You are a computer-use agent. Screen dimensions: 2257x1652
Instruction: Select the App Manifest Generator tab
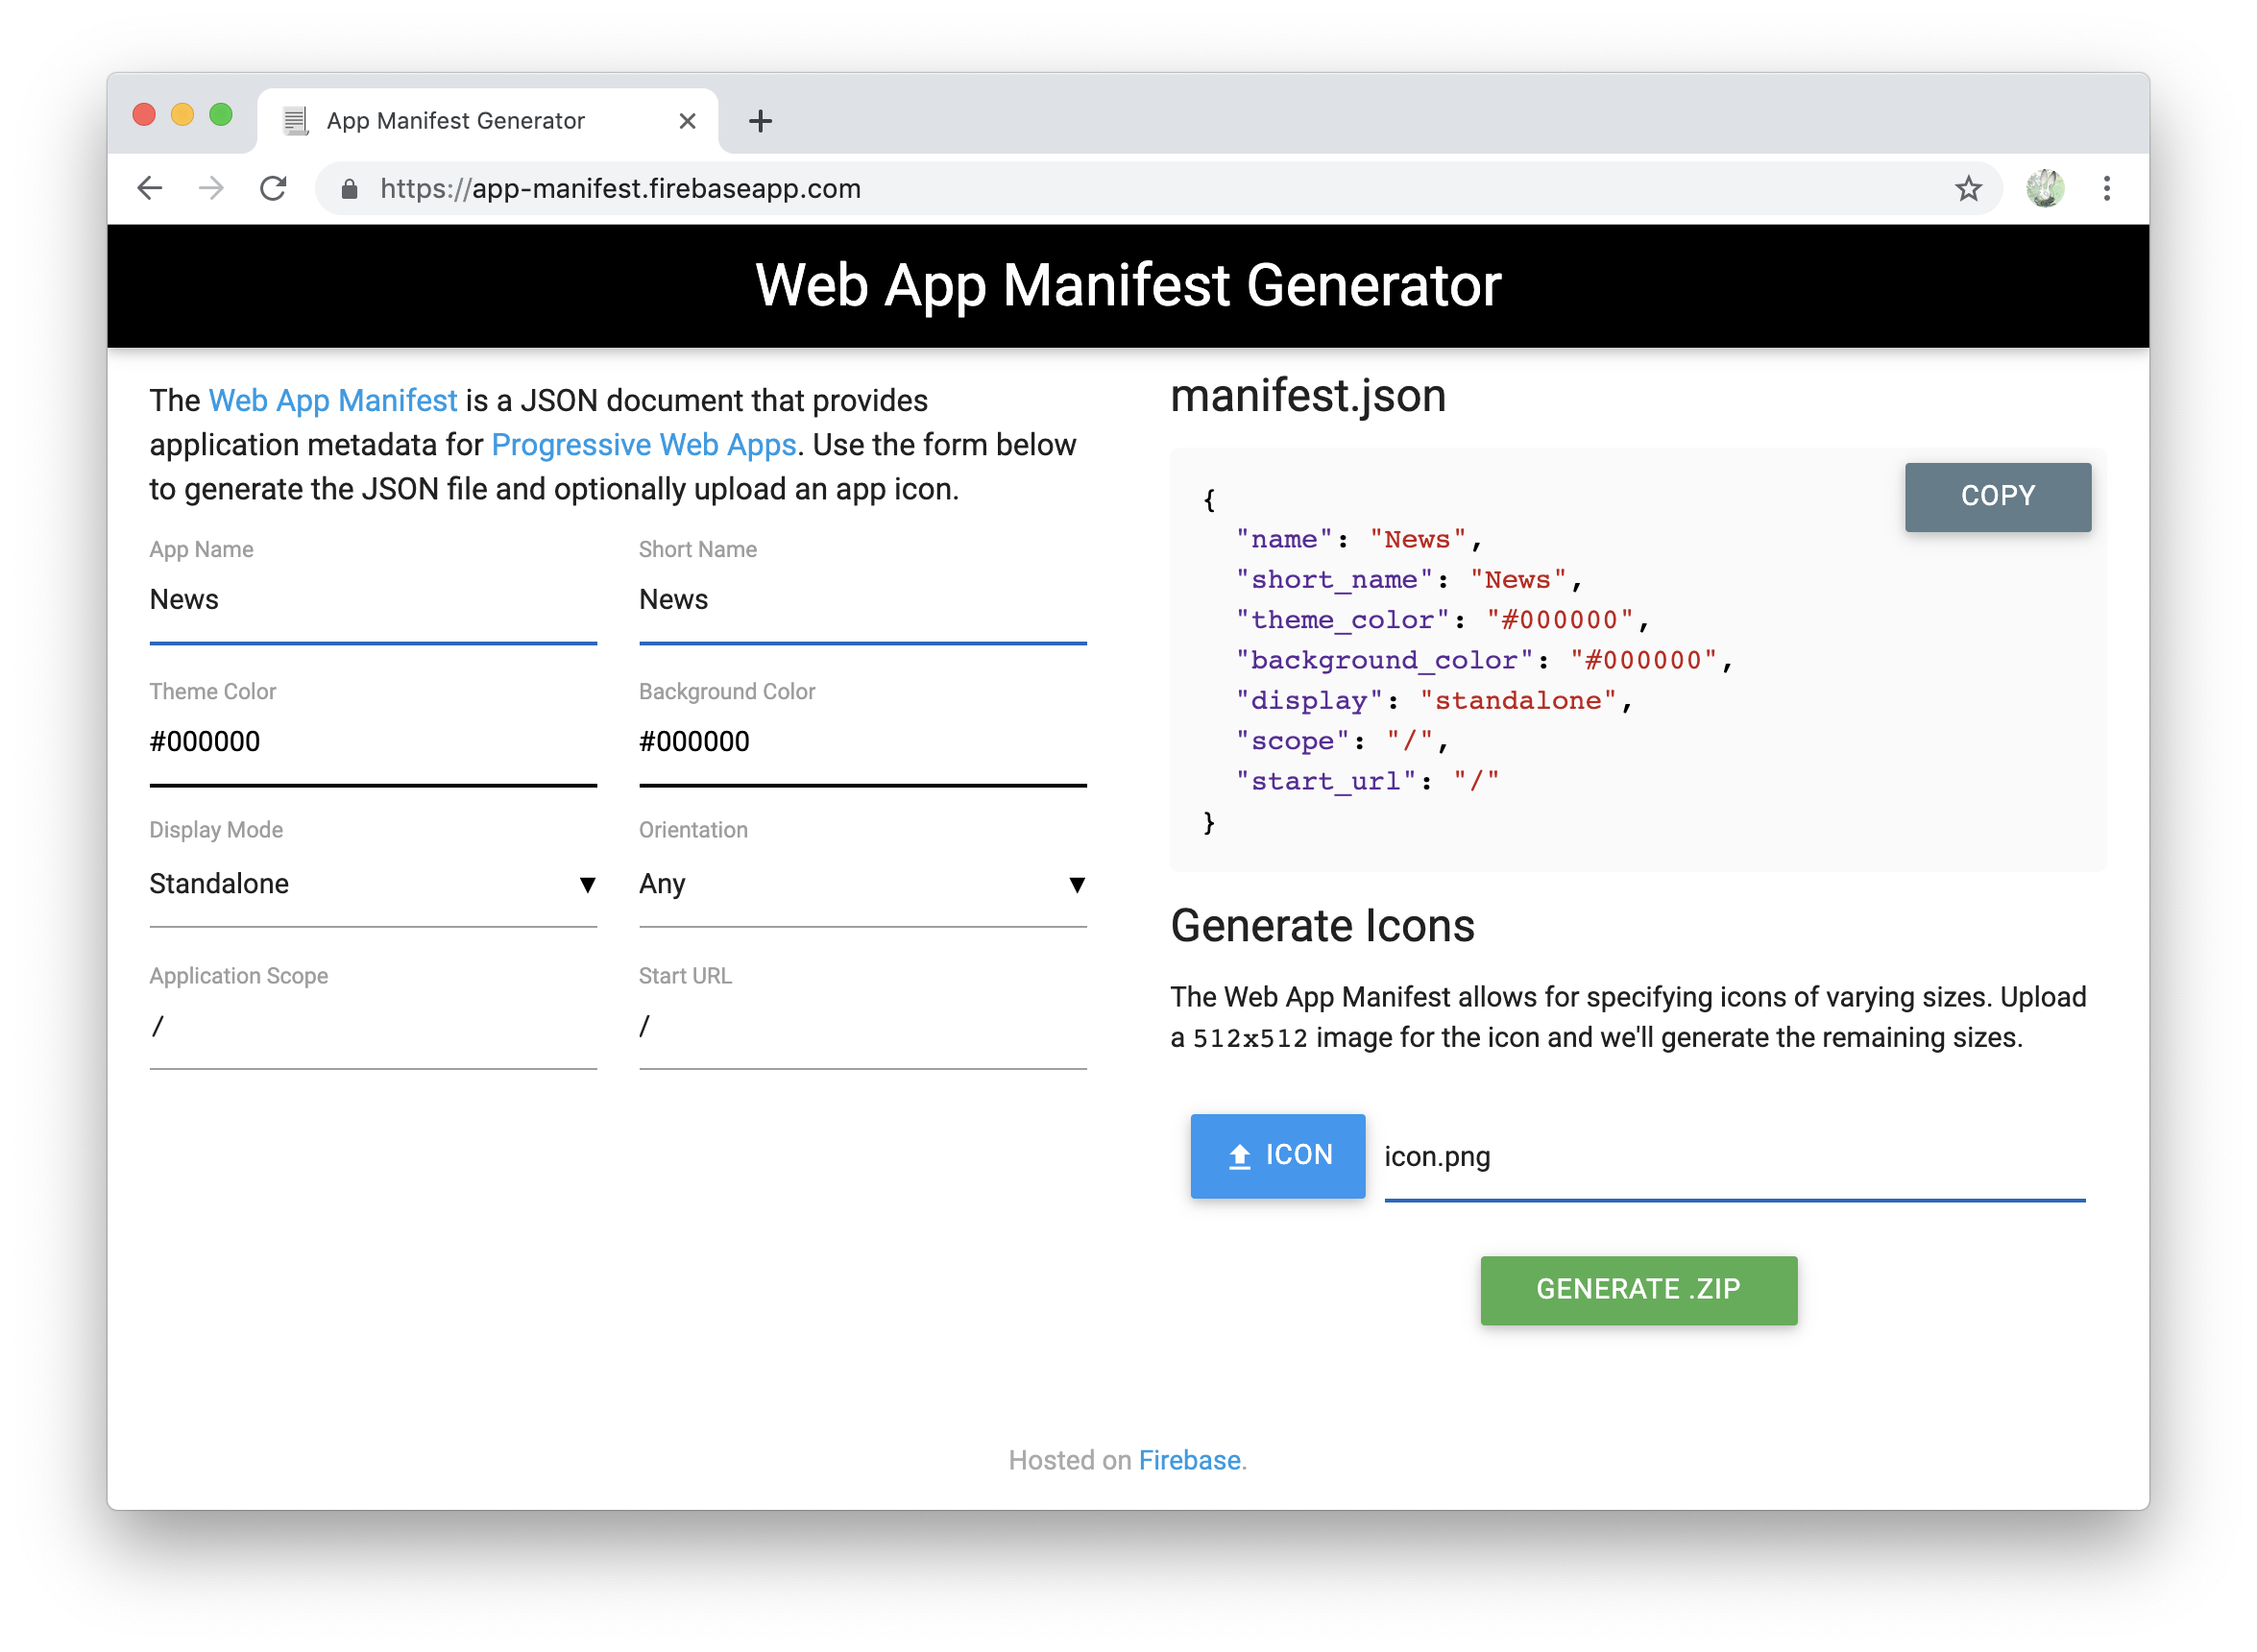point(455,119)
